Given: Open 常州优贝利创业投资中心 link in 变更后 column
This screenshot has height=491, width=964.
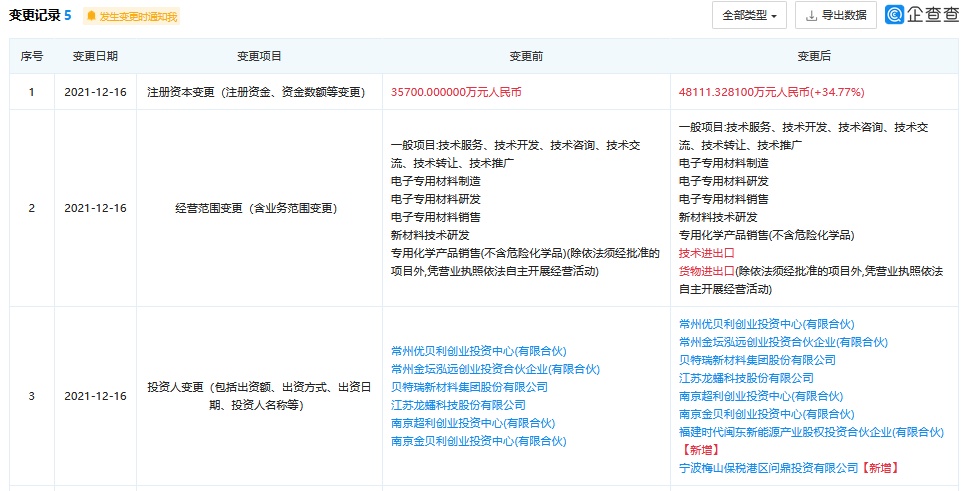Looking at the screenshot, I should pos(767,324).
